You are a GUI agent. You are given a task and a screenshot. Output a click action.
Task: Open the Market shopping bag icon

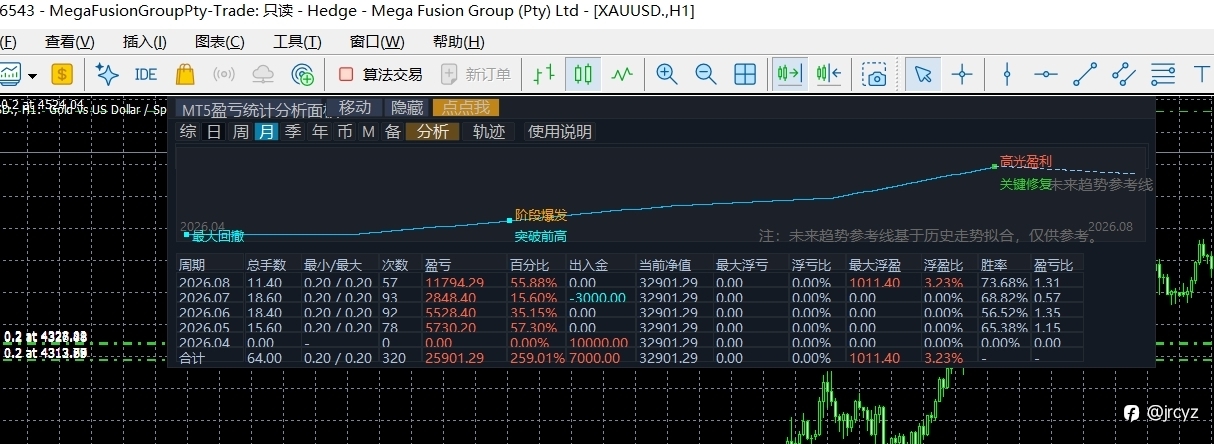coord(185,74)
